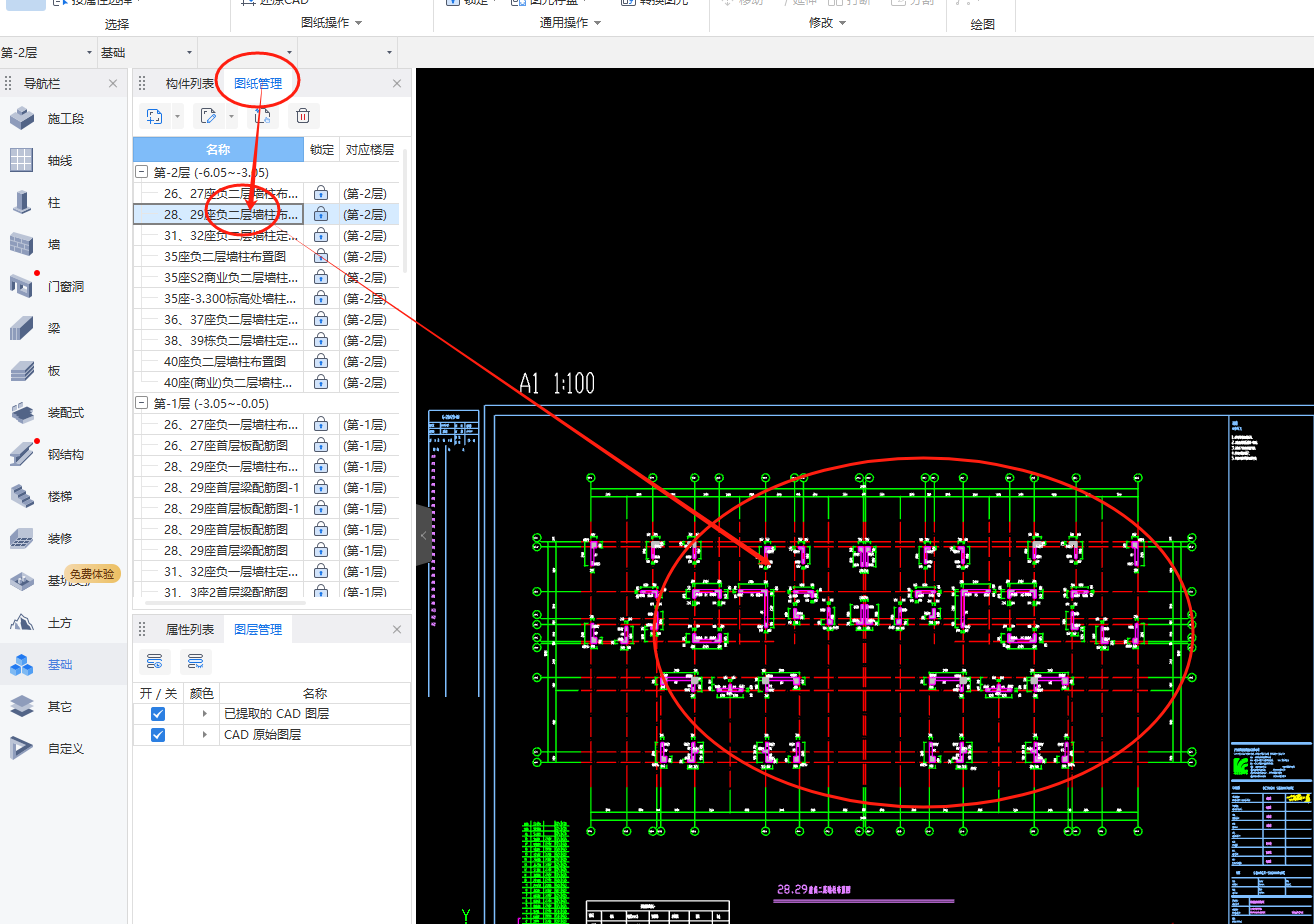Open dropdown arrow next to edit drawing
Screen dimensions: 1314x924
click(231, 117)
